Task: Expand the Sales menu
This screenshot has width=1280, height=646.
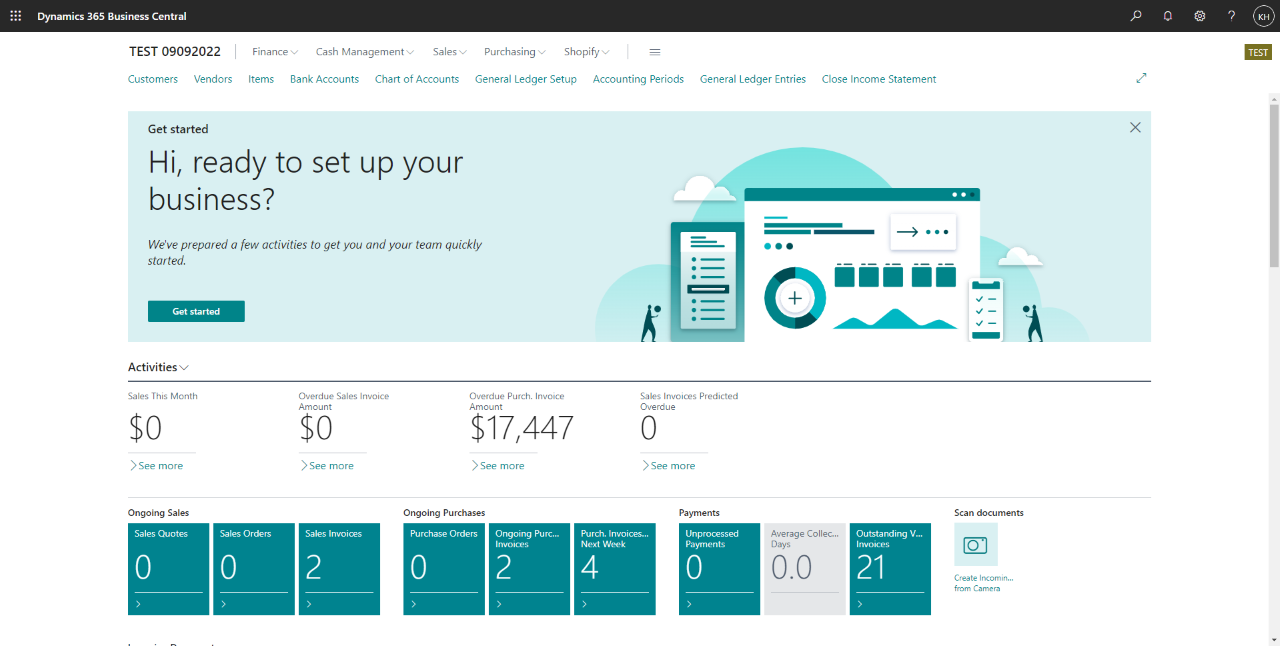Action: (450, 52)
